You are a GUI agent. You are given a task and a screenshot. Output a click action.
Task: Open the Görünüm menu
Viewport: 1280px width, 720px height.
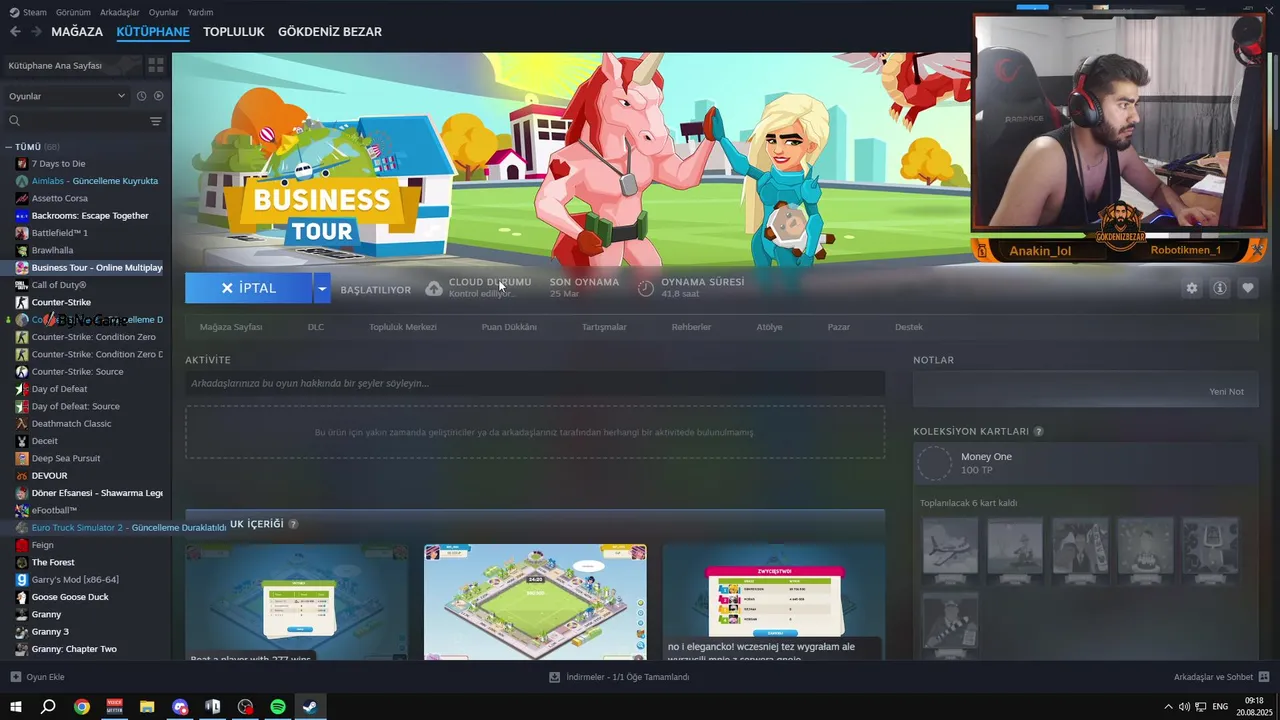click(73, 12)
